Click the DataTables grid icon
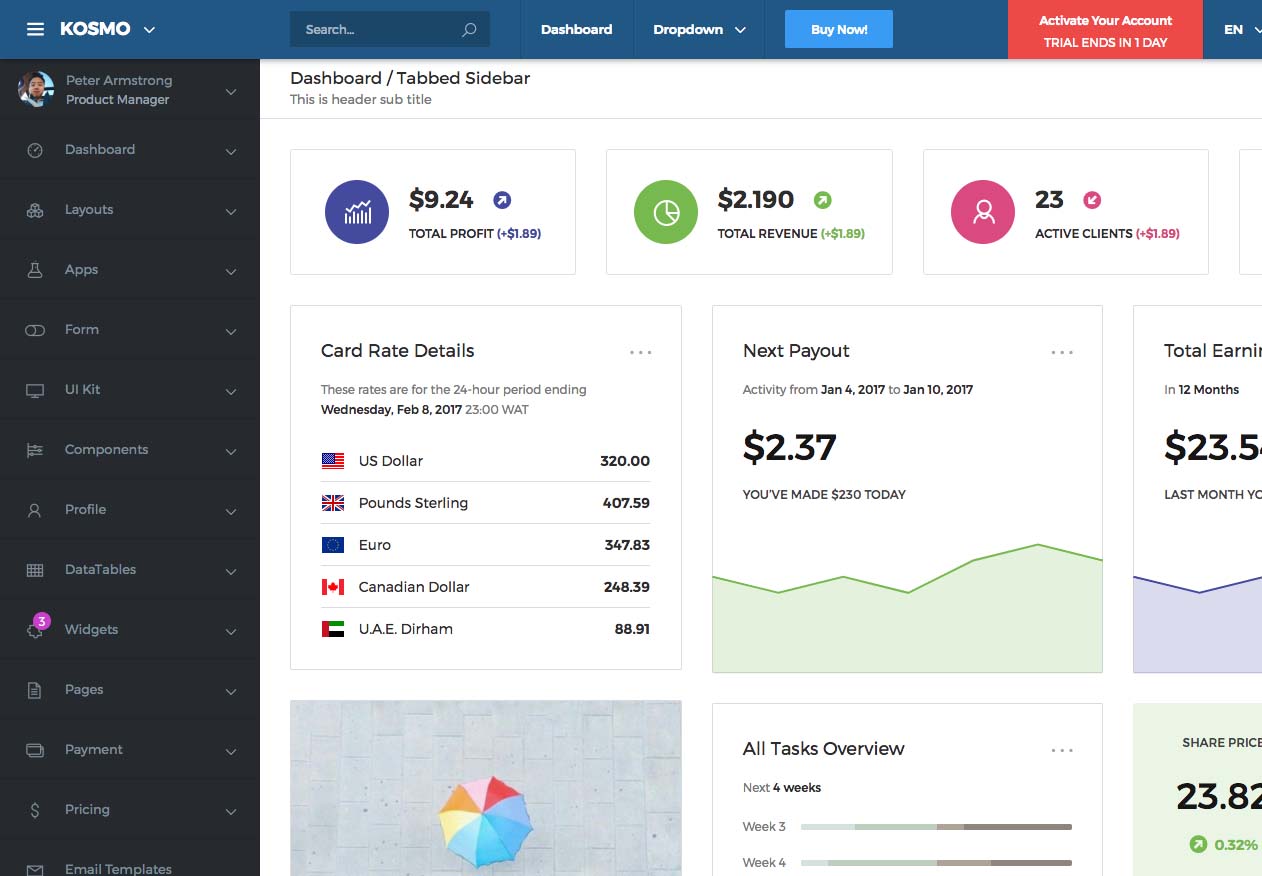Screen dimensions: 1262x876 (35, 570)
